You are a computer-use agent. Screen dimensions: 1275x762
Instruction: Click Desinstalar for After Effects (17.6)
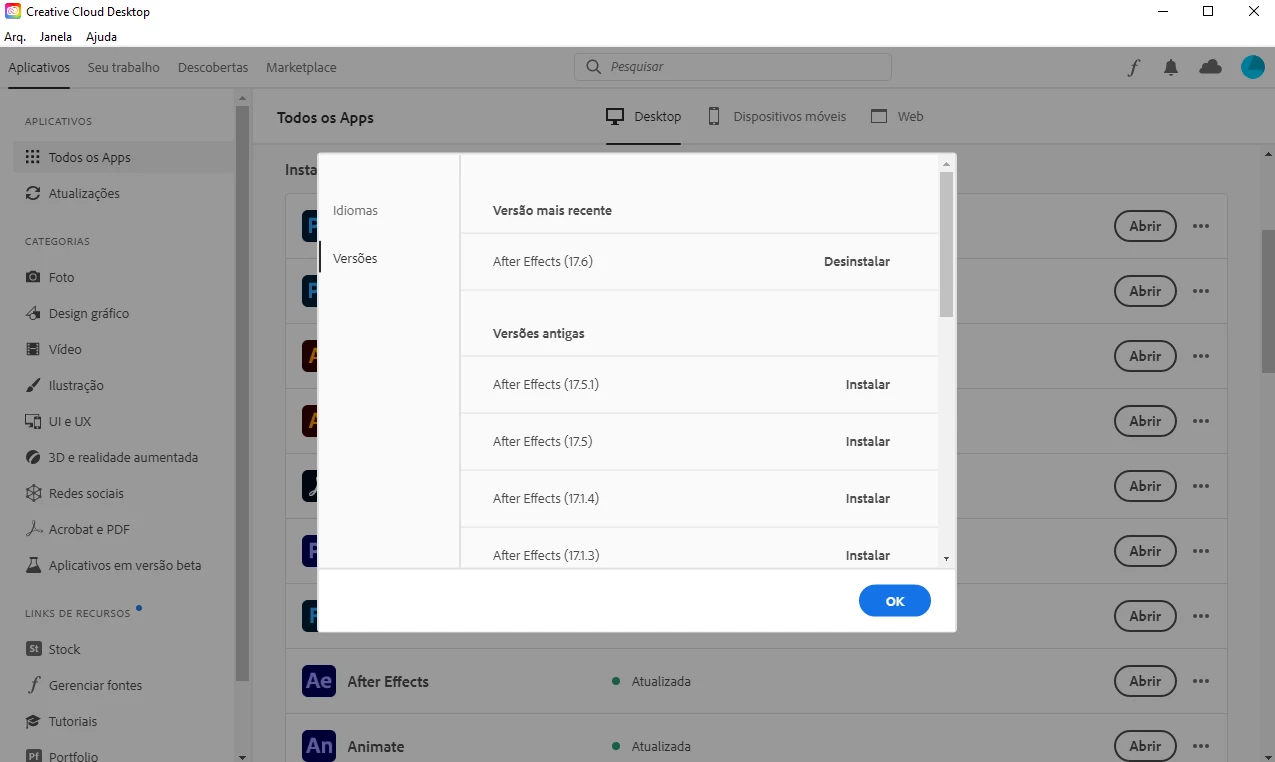click(x=857, y=262)
